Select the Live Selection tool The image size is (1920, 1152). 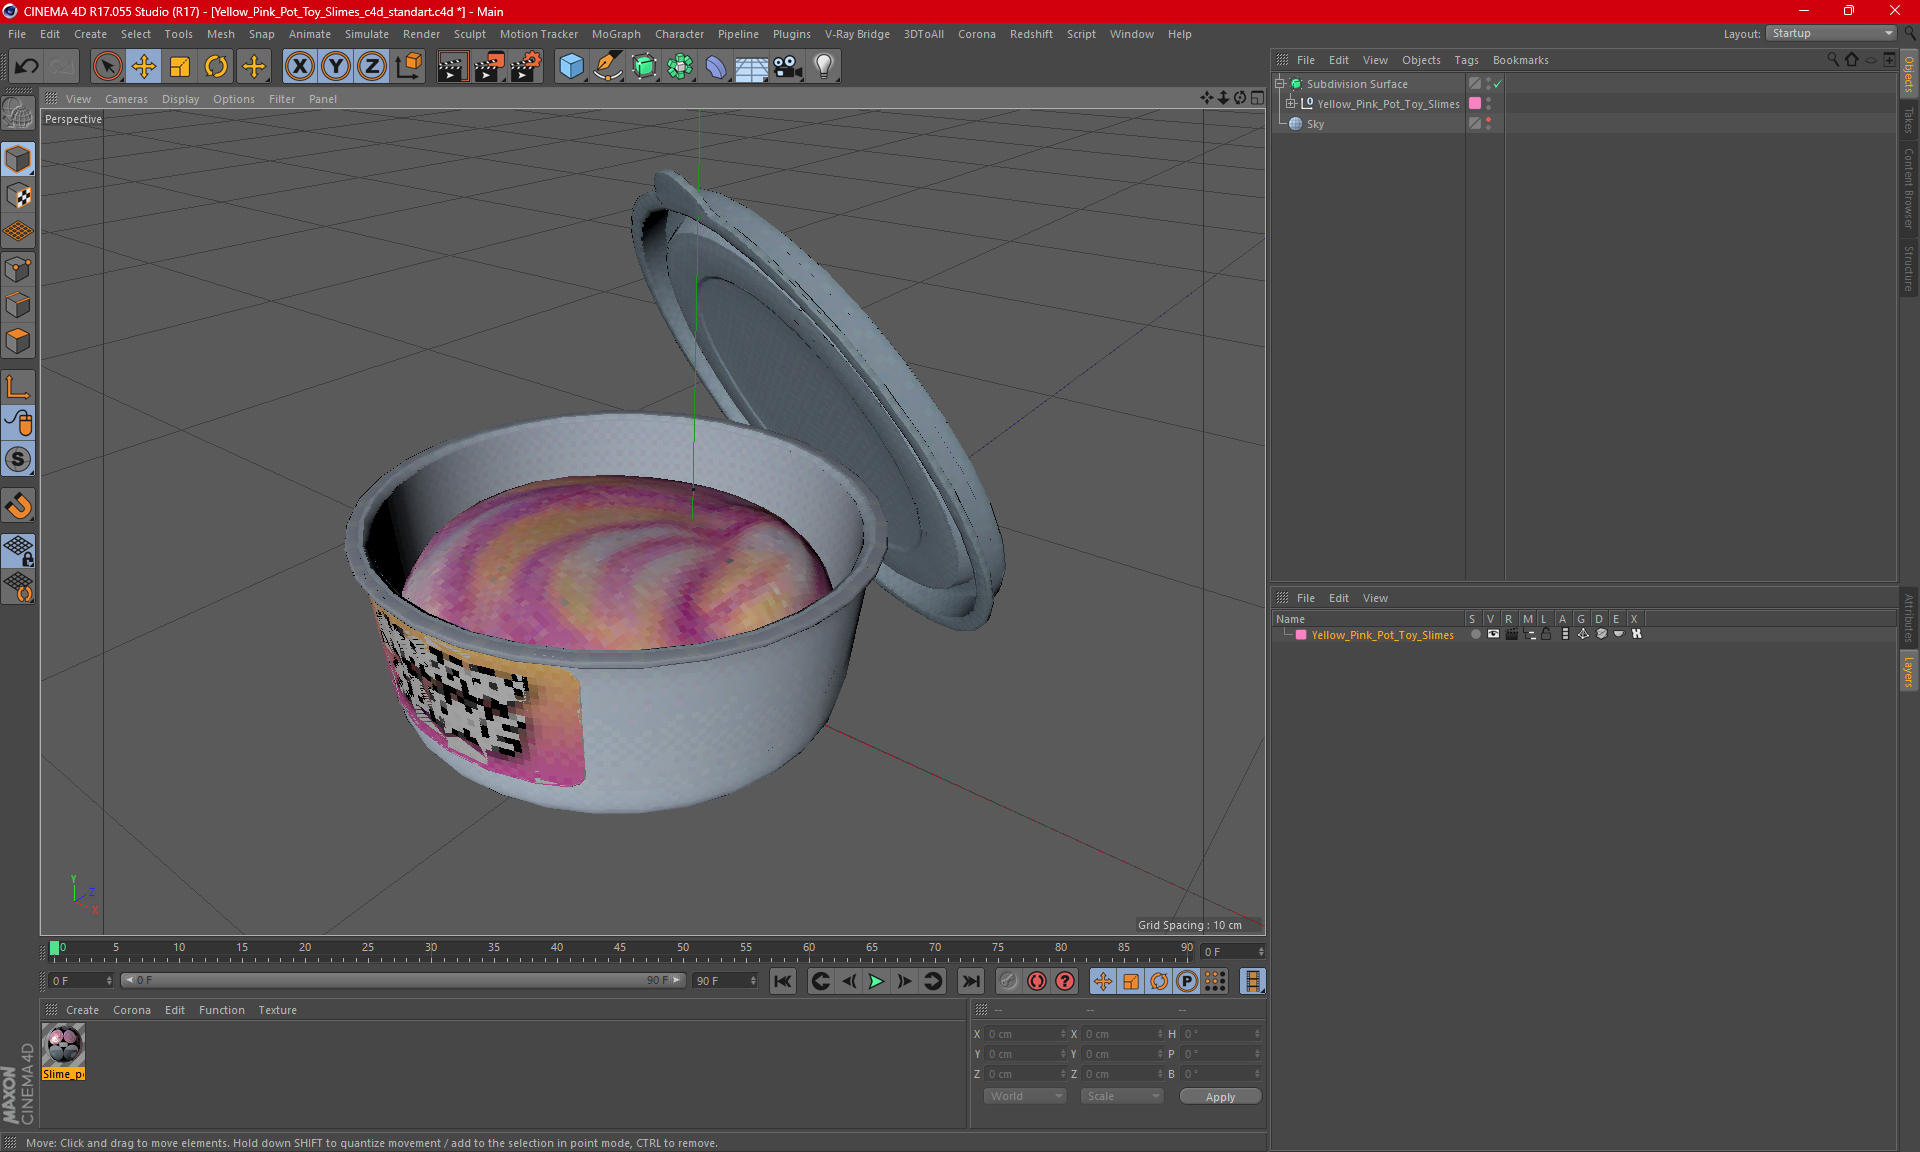tap(107, 67)
